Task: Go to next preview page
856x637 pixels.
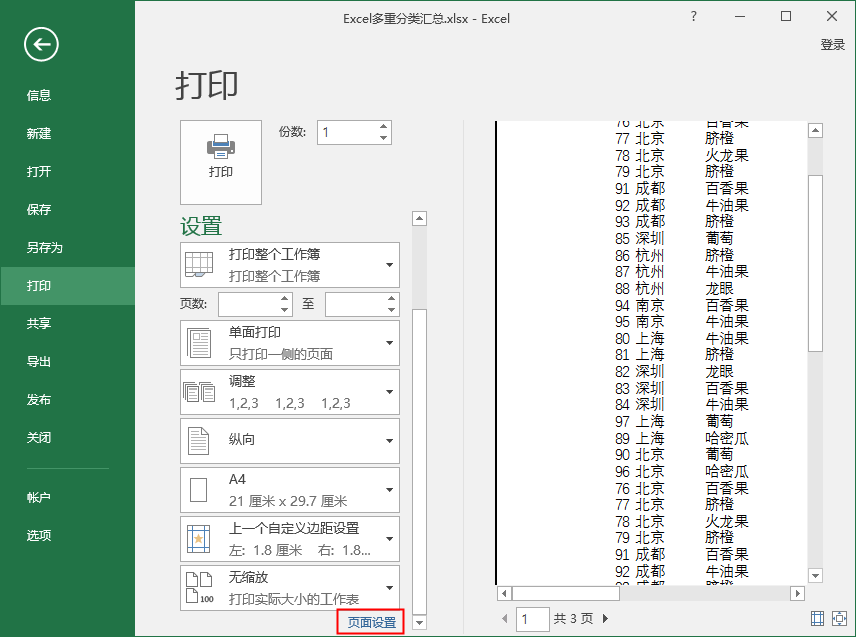Action: (x=605, y=618)
